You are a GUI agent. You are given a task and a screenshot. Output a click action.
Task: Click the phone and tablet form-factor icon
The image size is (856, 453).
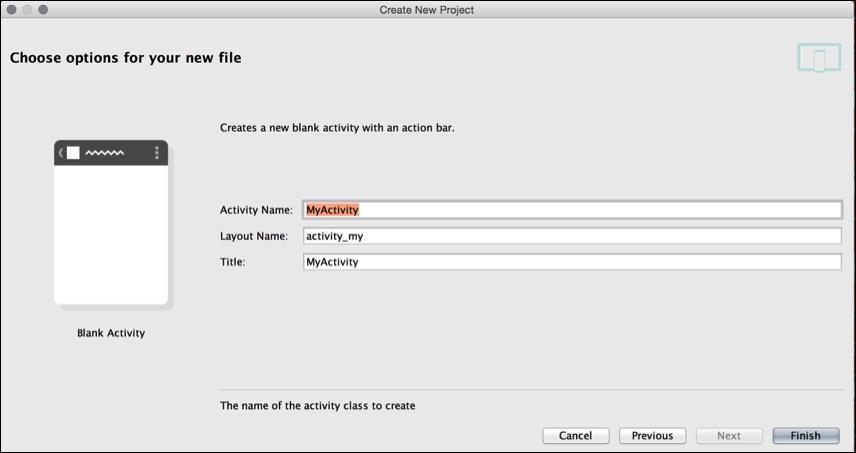tap(819, 58)
